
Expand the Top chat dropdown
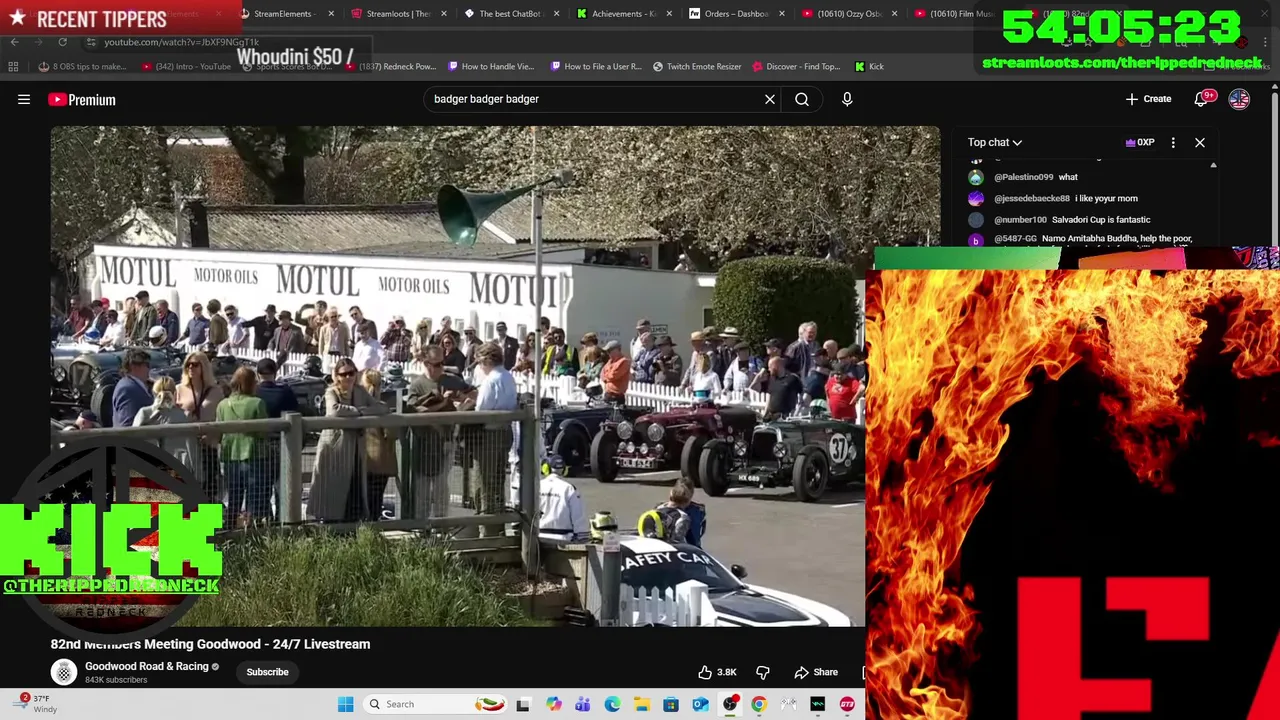click(x=994, y=142)
